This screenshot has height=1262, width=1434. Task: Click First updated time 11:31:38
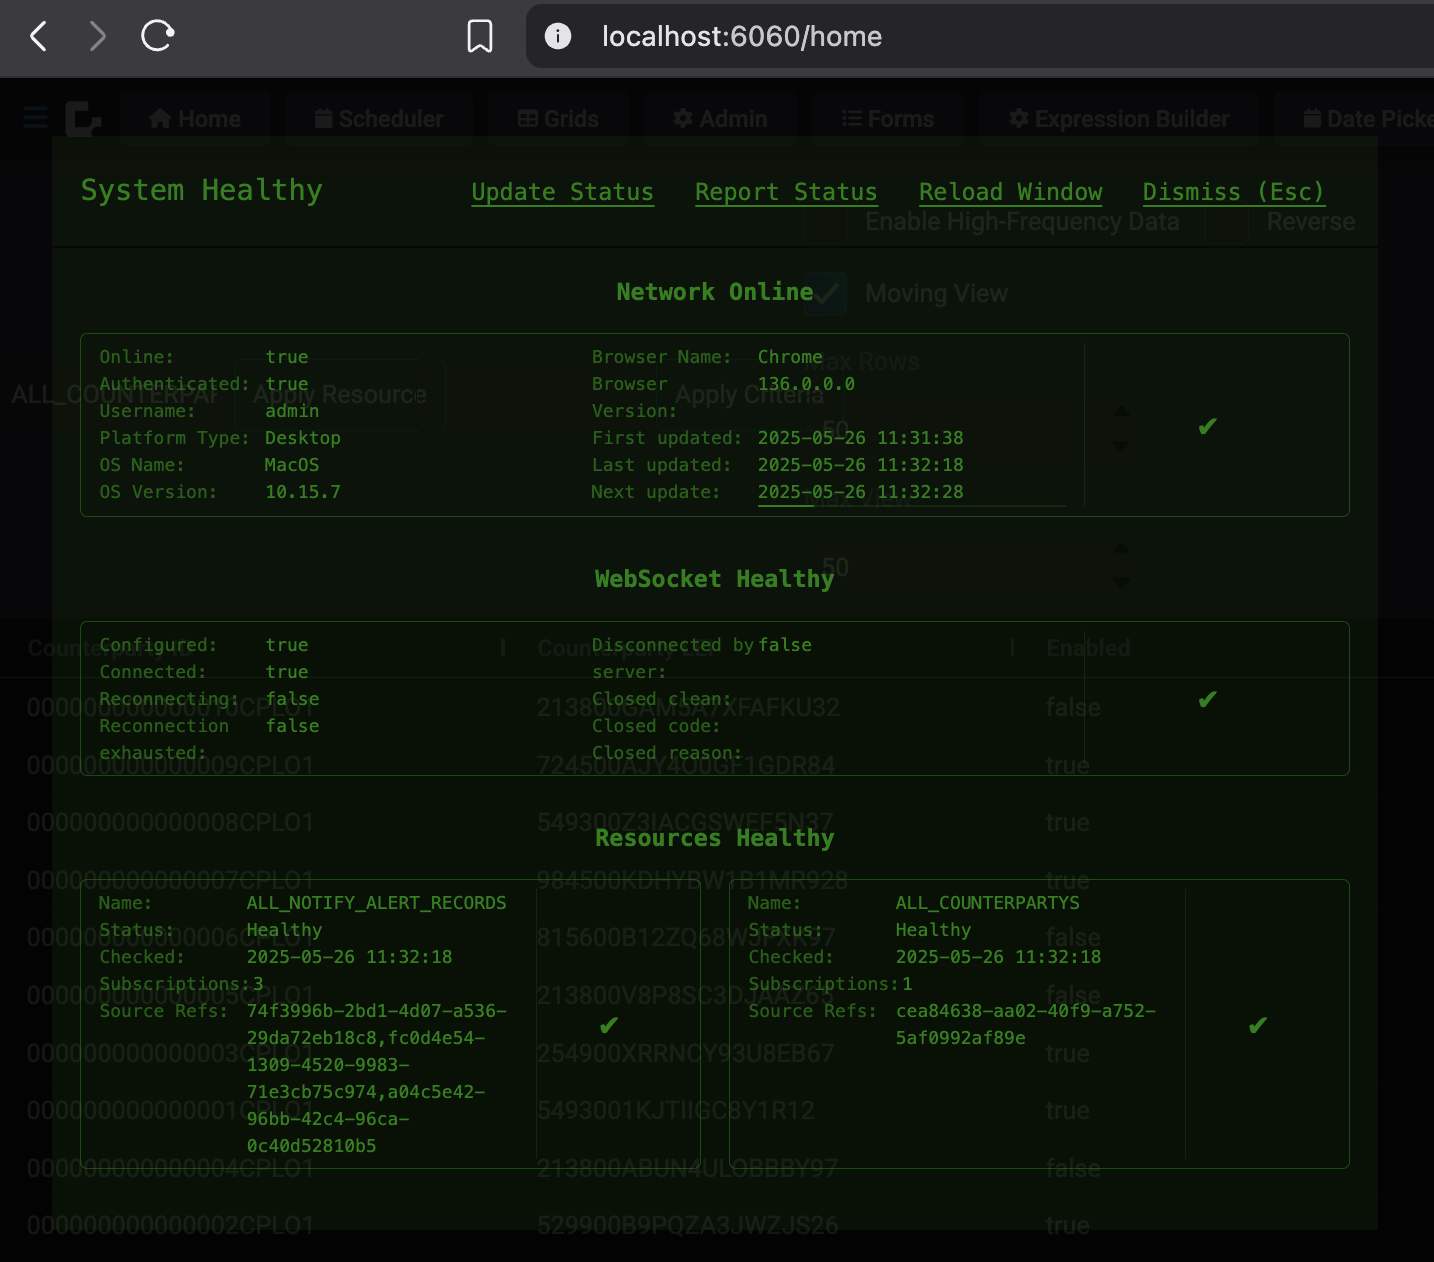(861, 438)
